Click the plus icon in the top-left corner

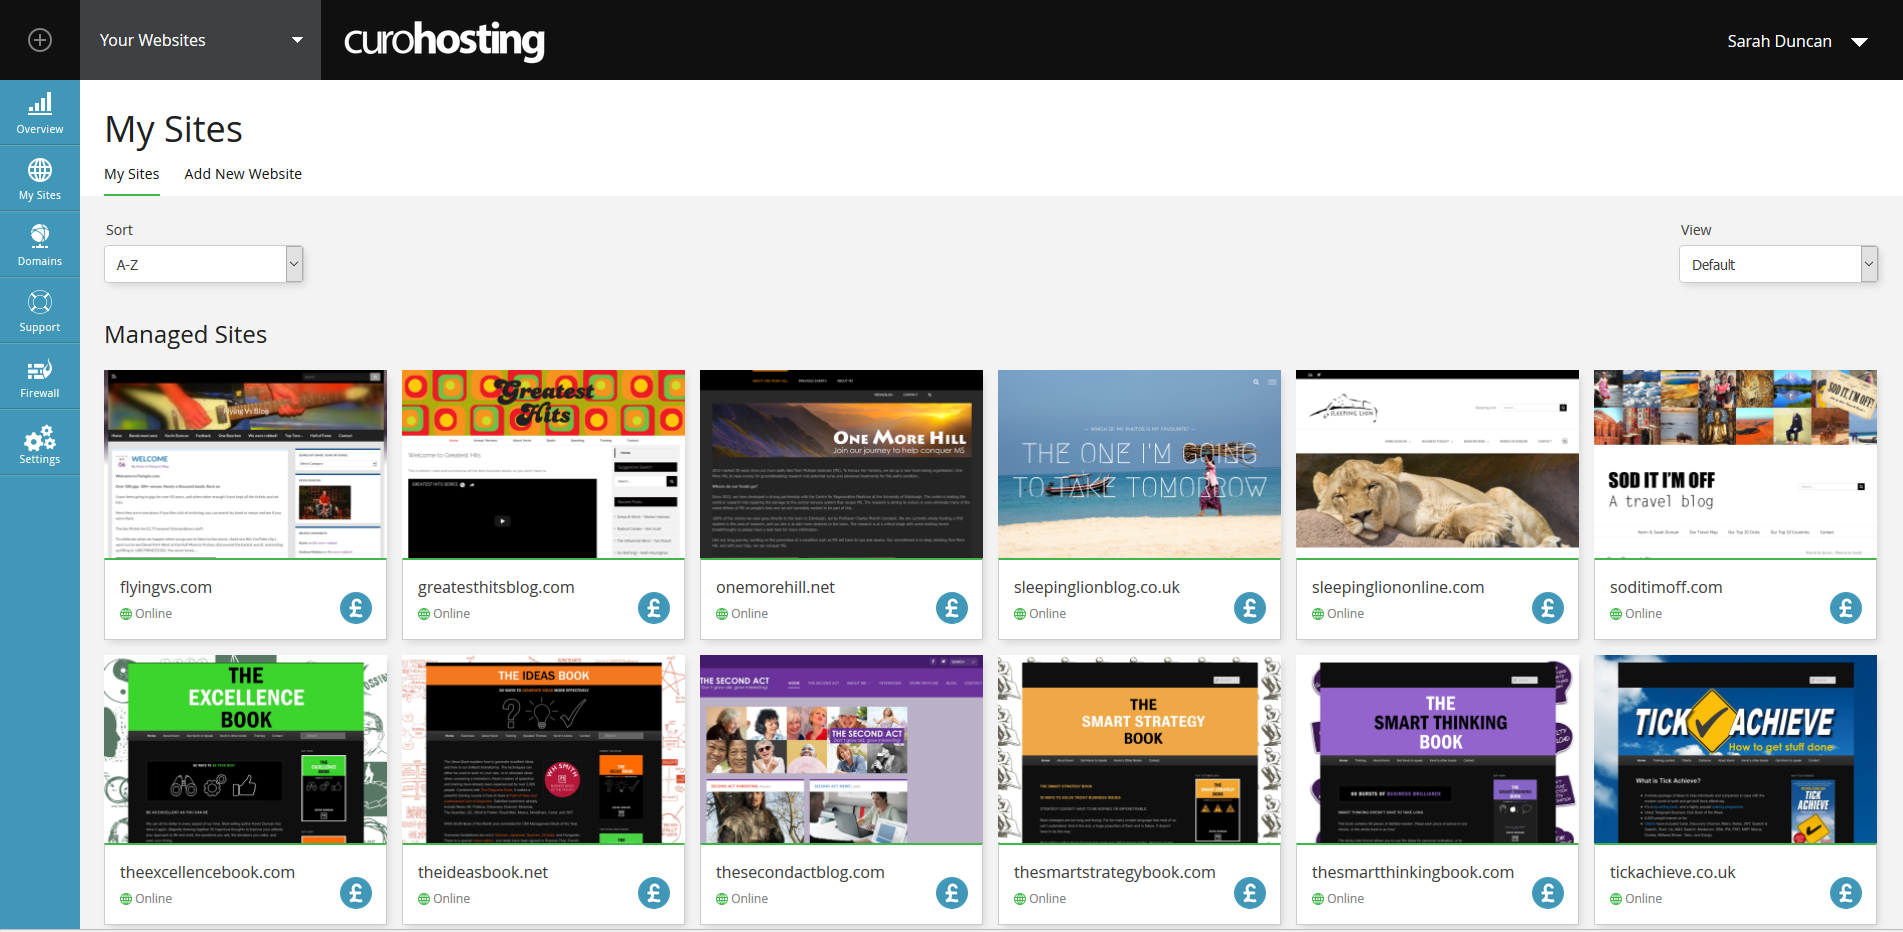point(40,40)
